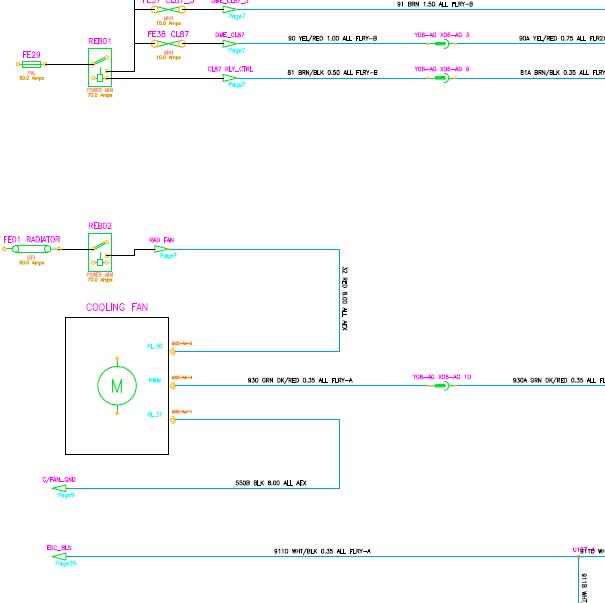Select the CL87 RLY_CTRL signal label

[230, 69]
